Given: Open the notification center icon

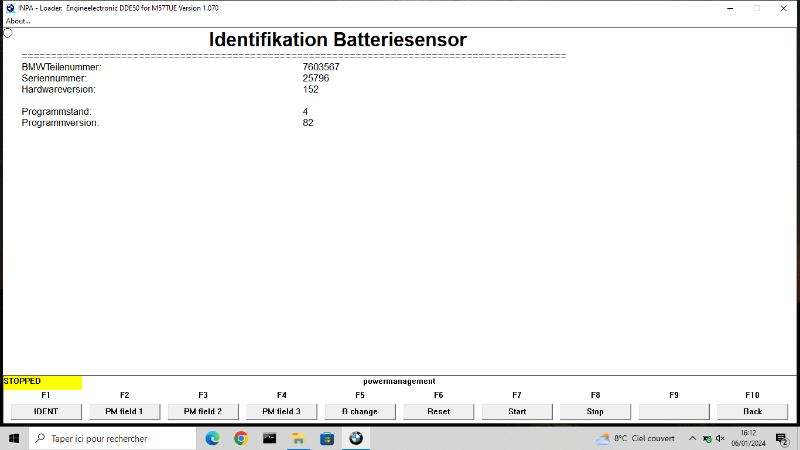Looking at the screenshot, I should (782, 439).
